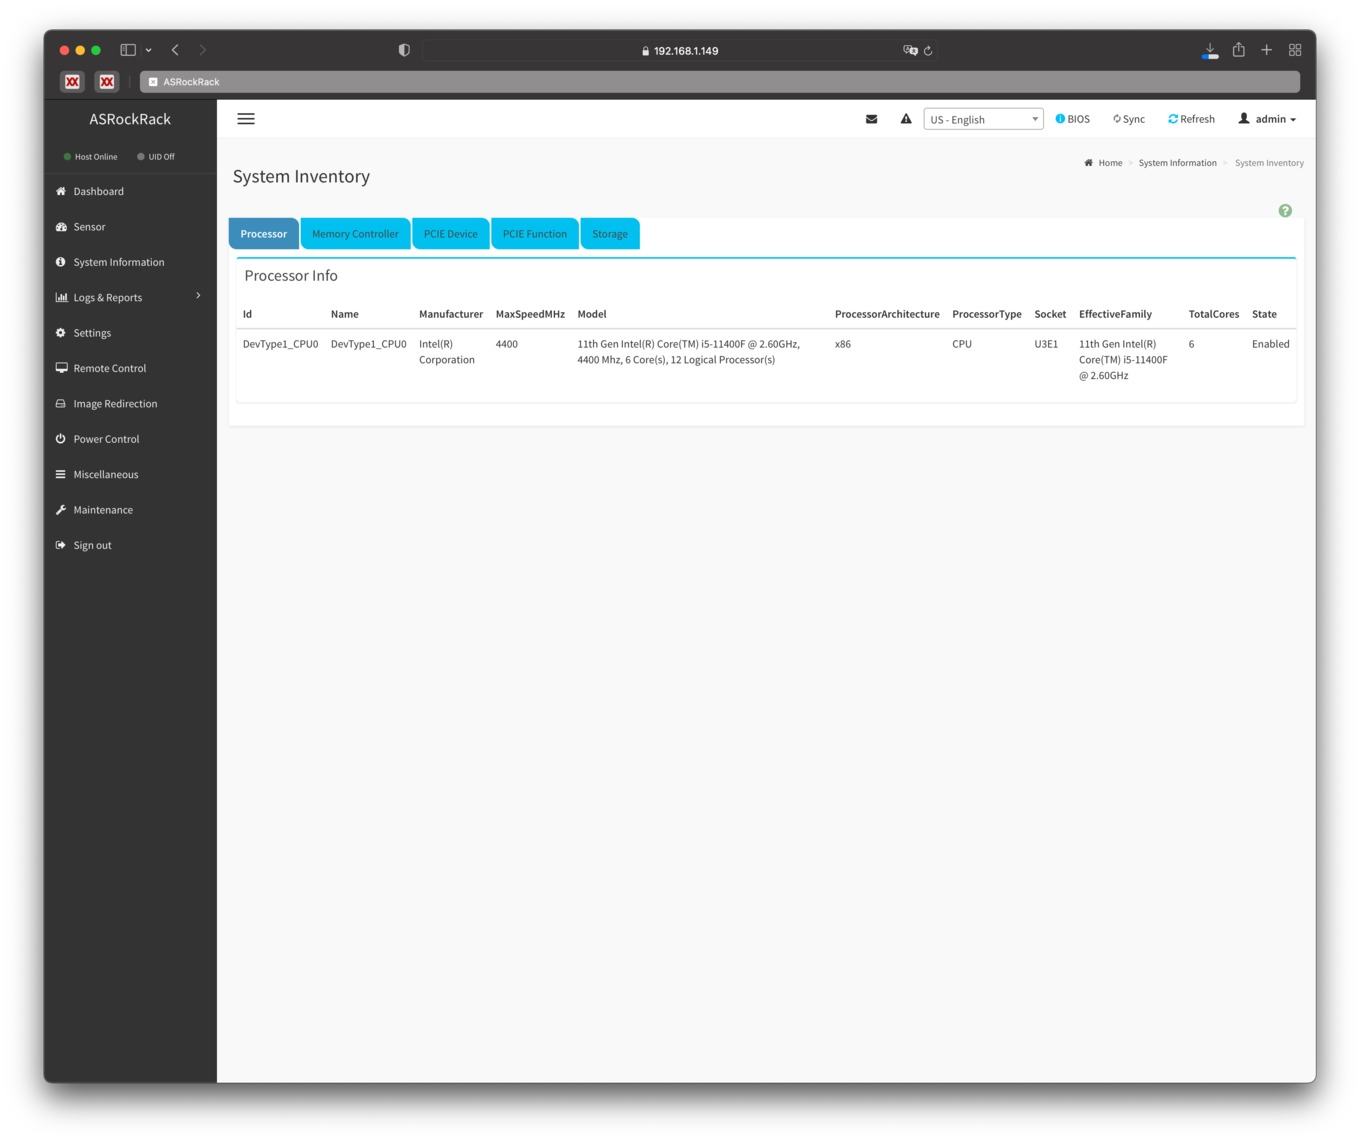Switch to the Memory Controller tab
This screenshot has width=1360, height=1141.
355,234
